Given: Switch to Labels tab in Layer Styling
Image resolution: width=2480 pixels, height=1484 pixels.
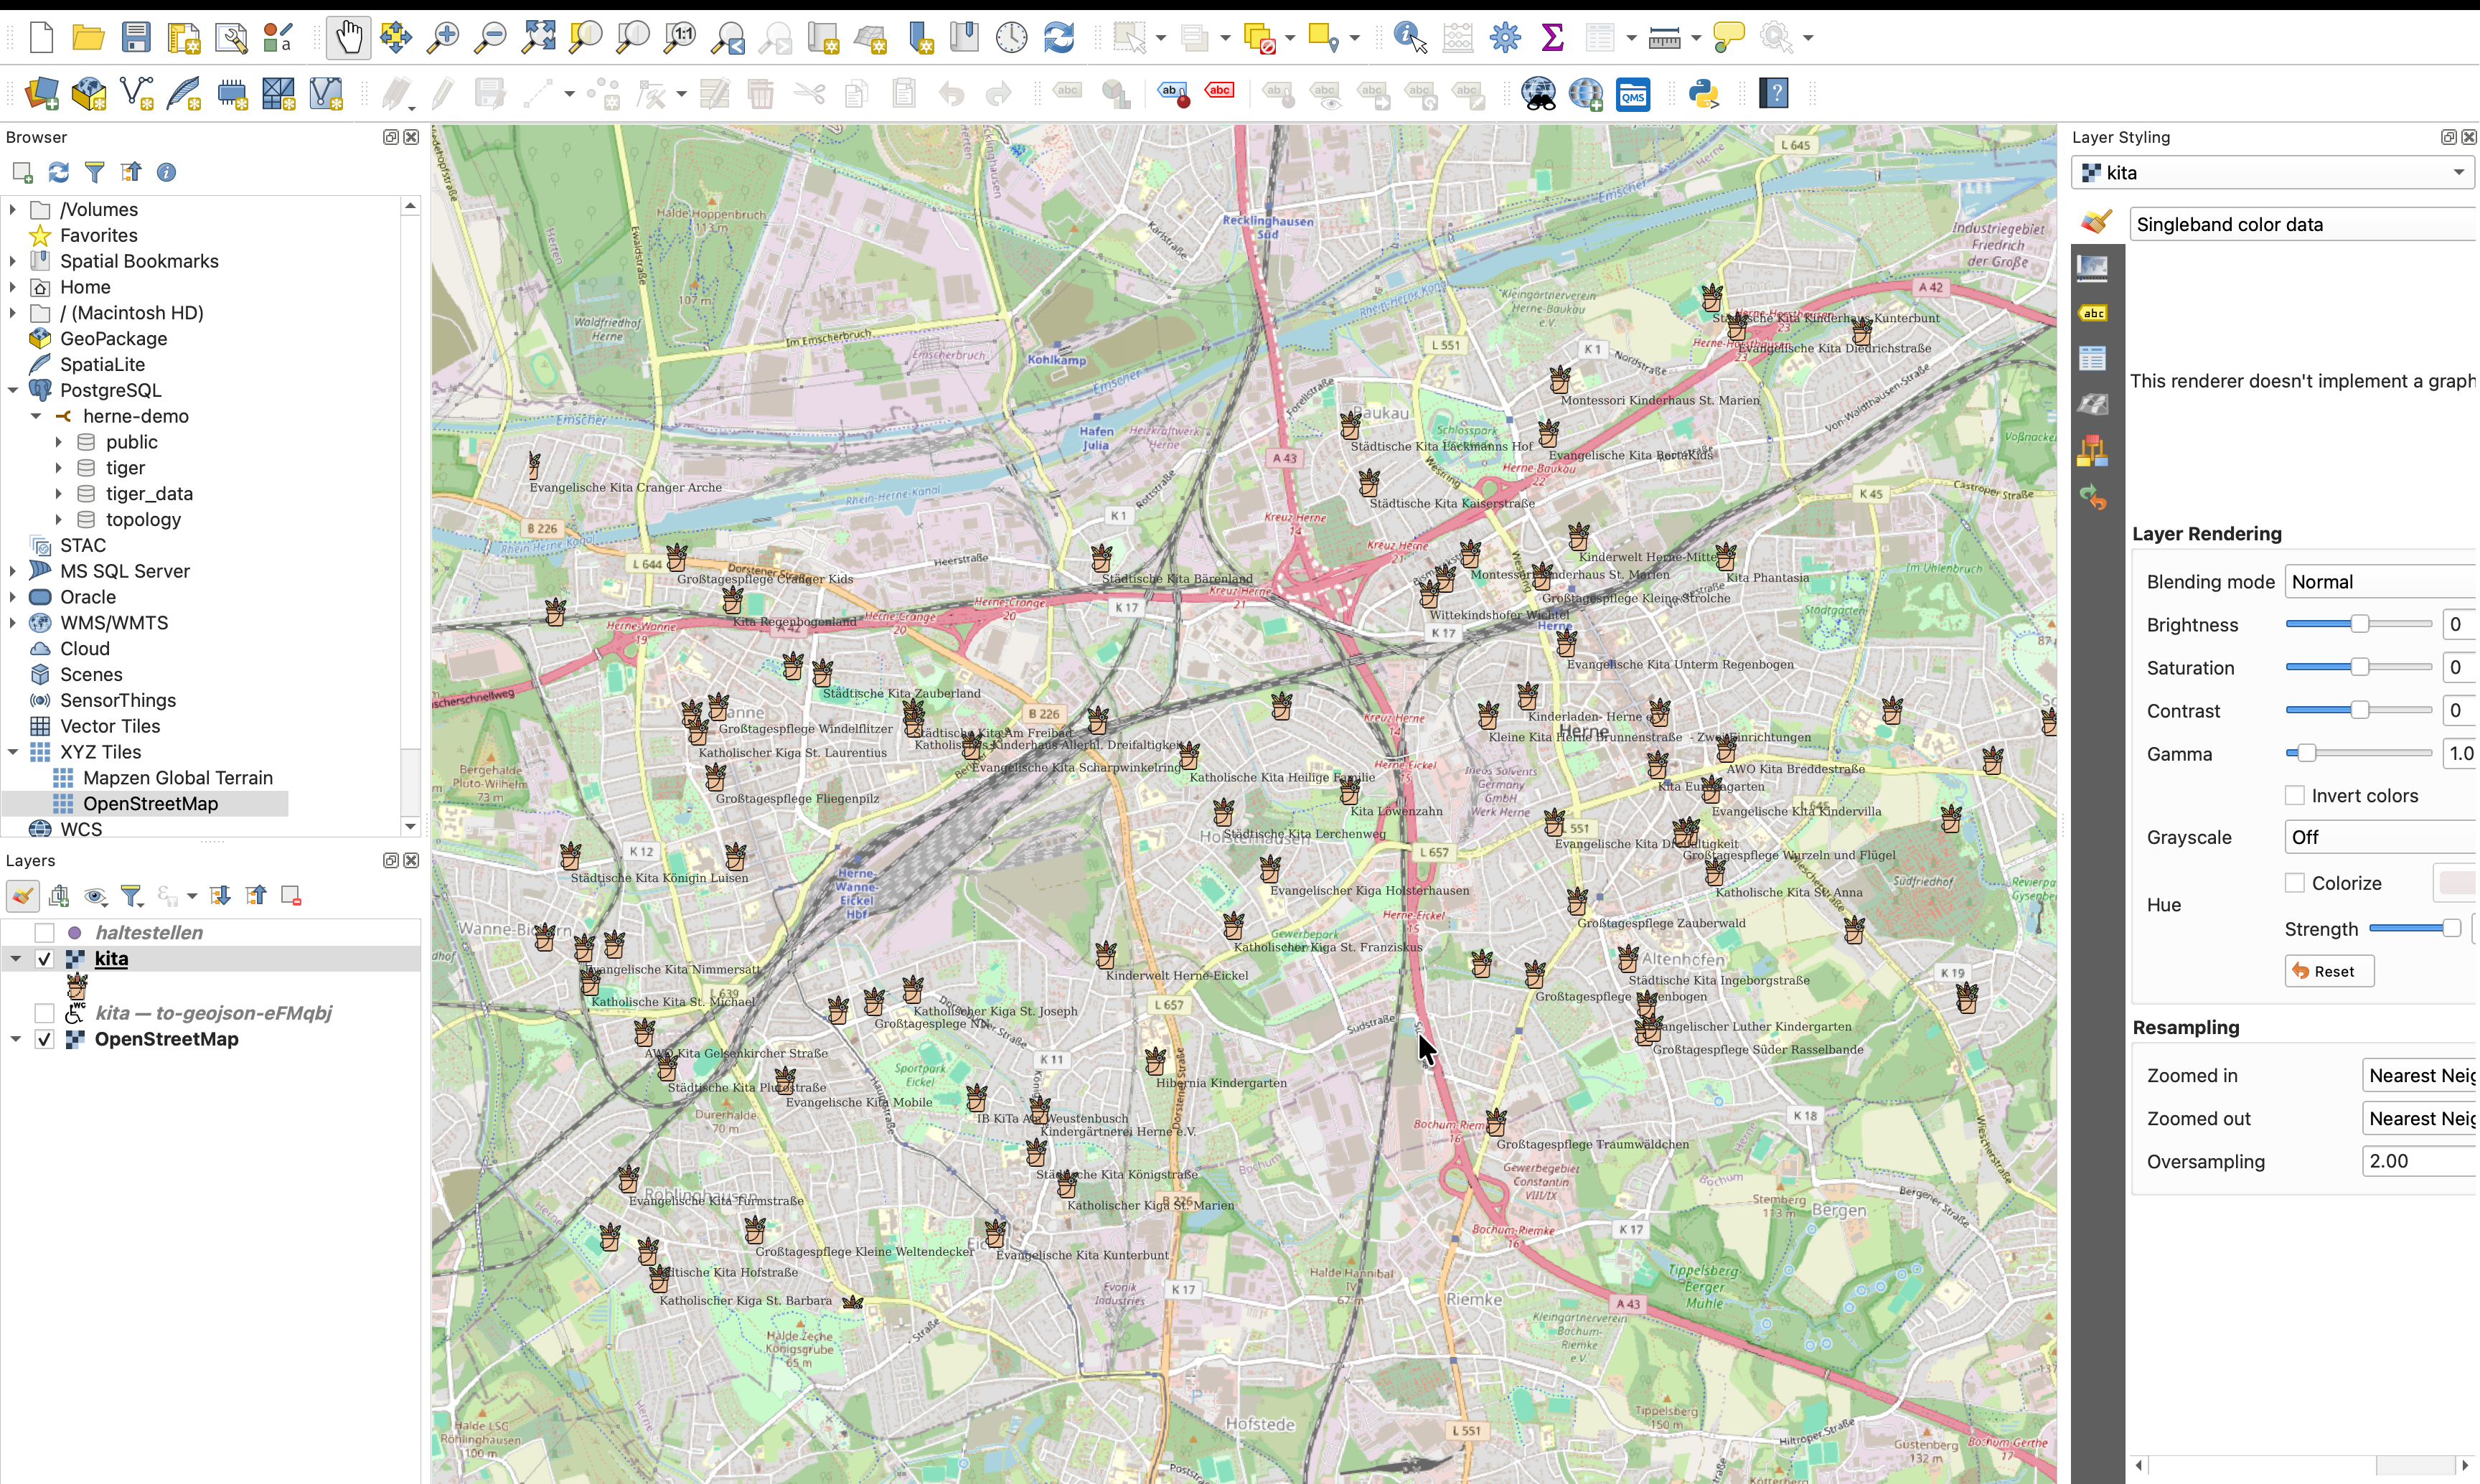Looking at the screenshot, I should tap(2093, 313).
